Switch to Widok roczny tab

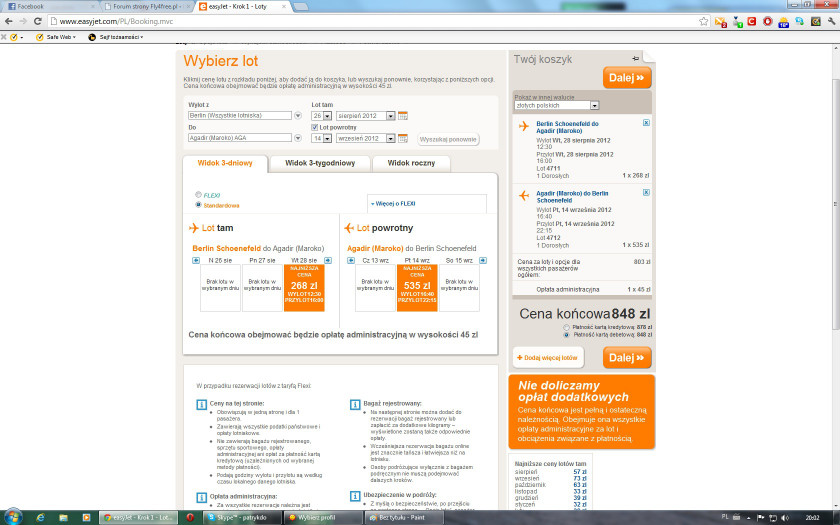tap(411, 163)
